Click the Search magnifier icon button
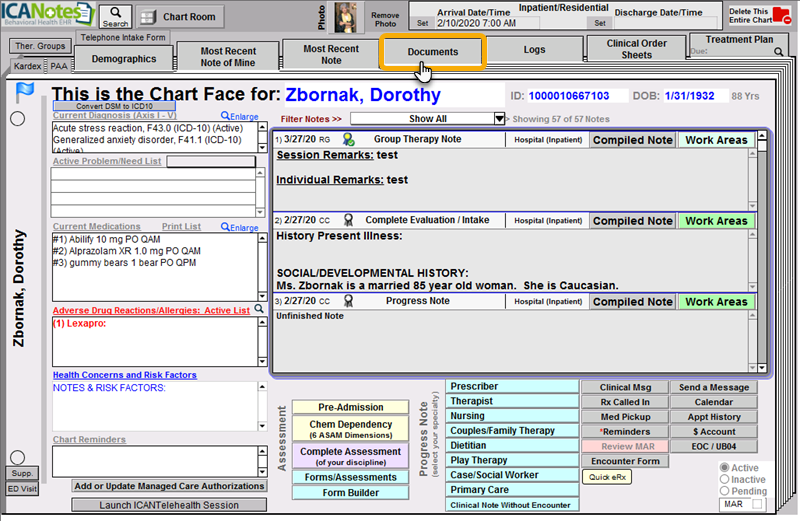800x521 pixels. (115, 16)
